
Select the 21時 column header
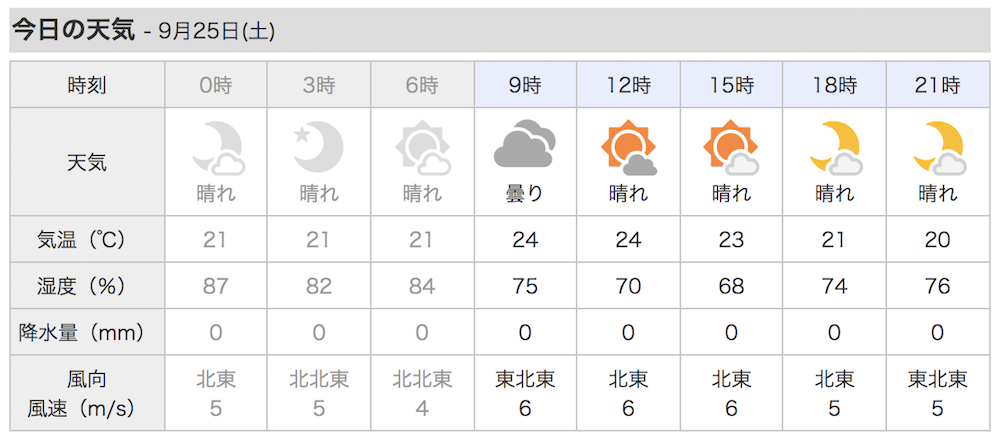pyautogui.click(x=938, y=85)
